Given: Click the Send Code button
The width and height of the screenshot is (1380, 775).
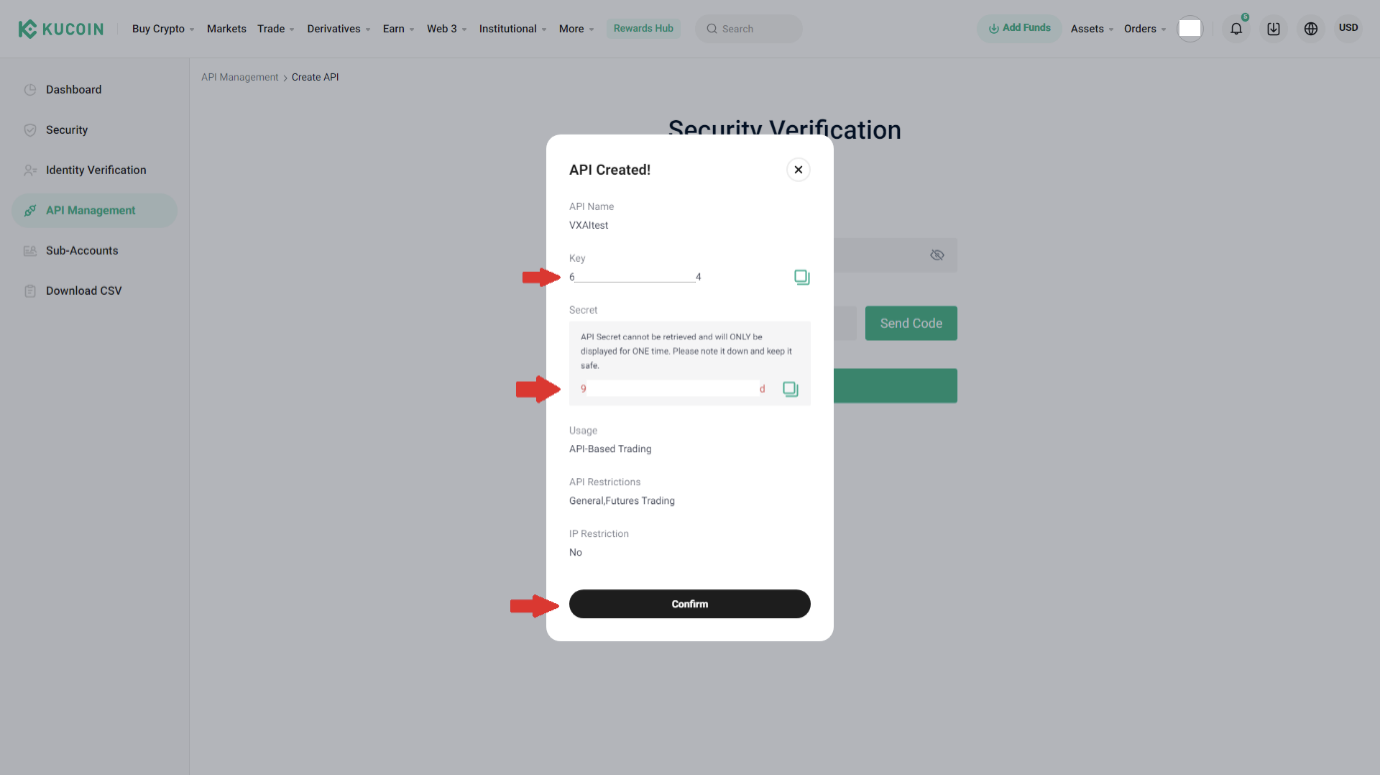Looking at the screenshot, I should 910,323.
